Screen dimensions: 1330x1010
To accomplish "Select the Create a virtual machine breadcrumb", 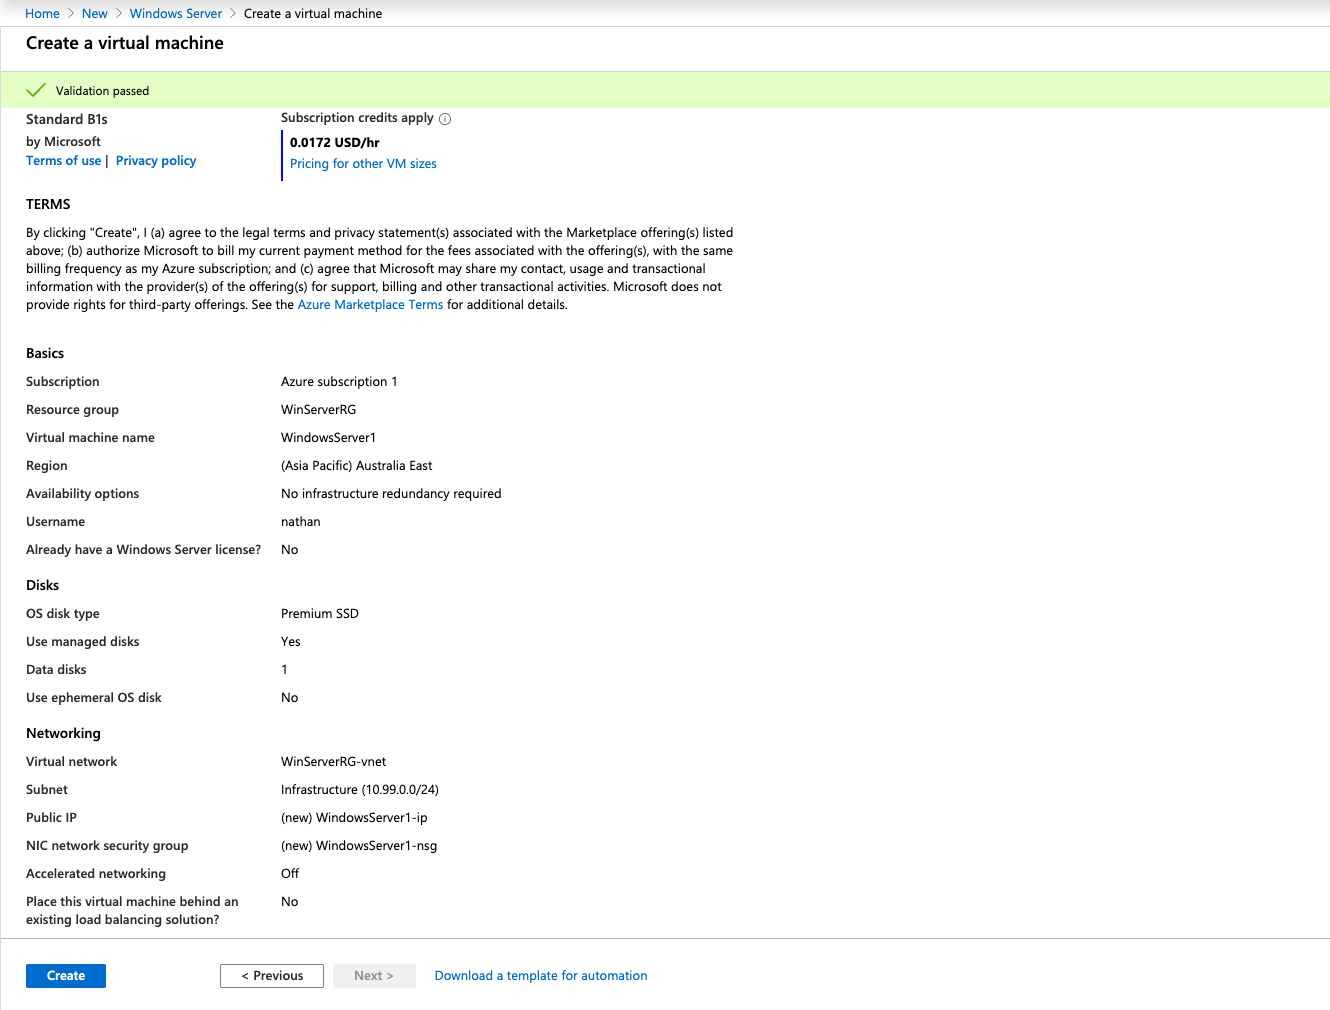I will (x=313, y=14).
